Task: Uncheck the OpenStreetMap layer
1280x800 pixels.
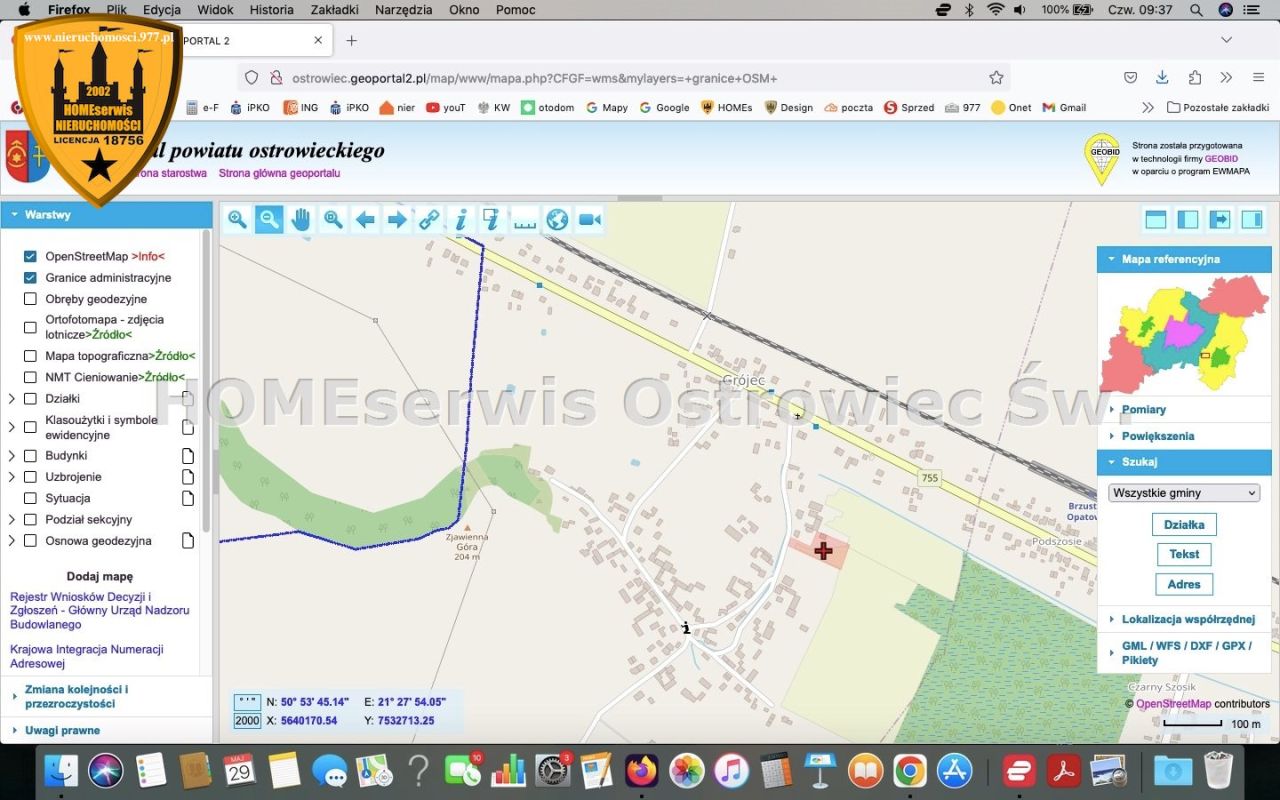Action: 30,256
